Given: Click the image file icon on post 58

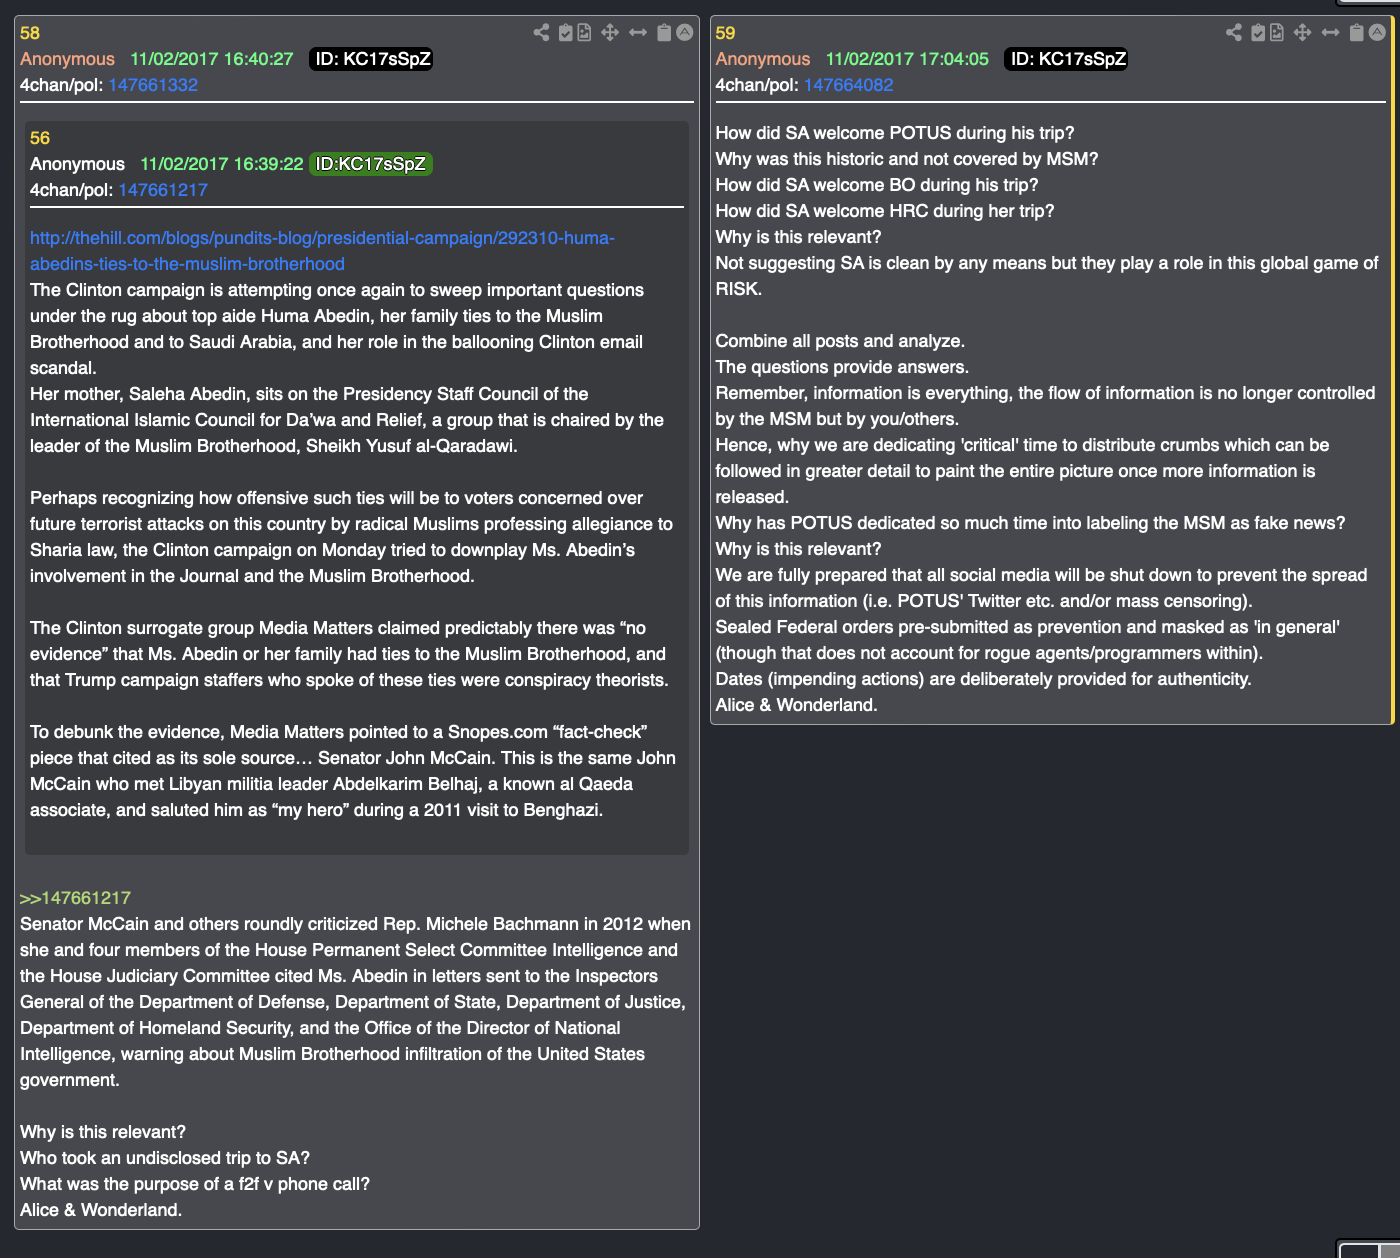Looking at the screenshot, I should point(584,32).
